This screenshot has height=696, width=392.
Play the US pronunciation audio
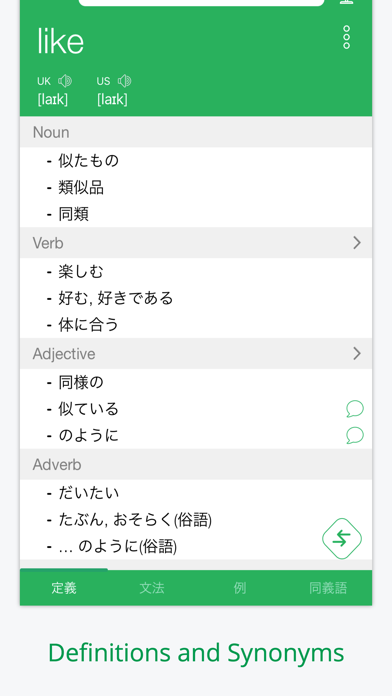coord(125,81)
